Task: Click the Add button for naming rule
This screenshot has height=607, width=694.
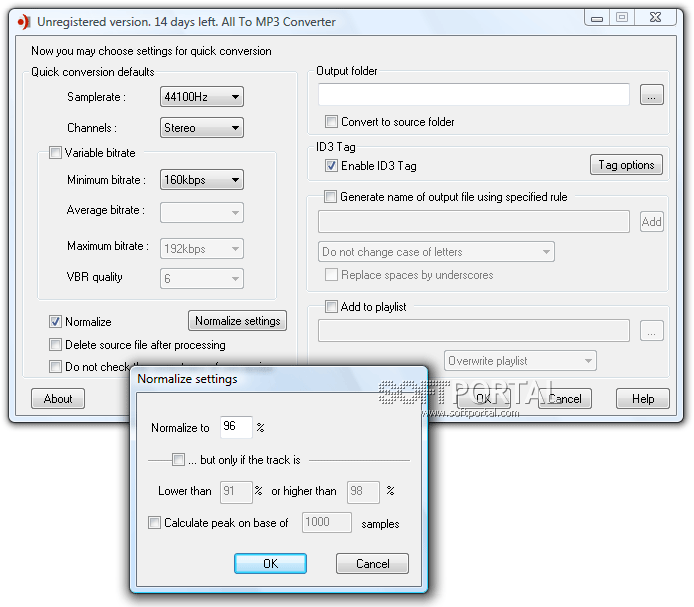Action: [x=652, y=221]
